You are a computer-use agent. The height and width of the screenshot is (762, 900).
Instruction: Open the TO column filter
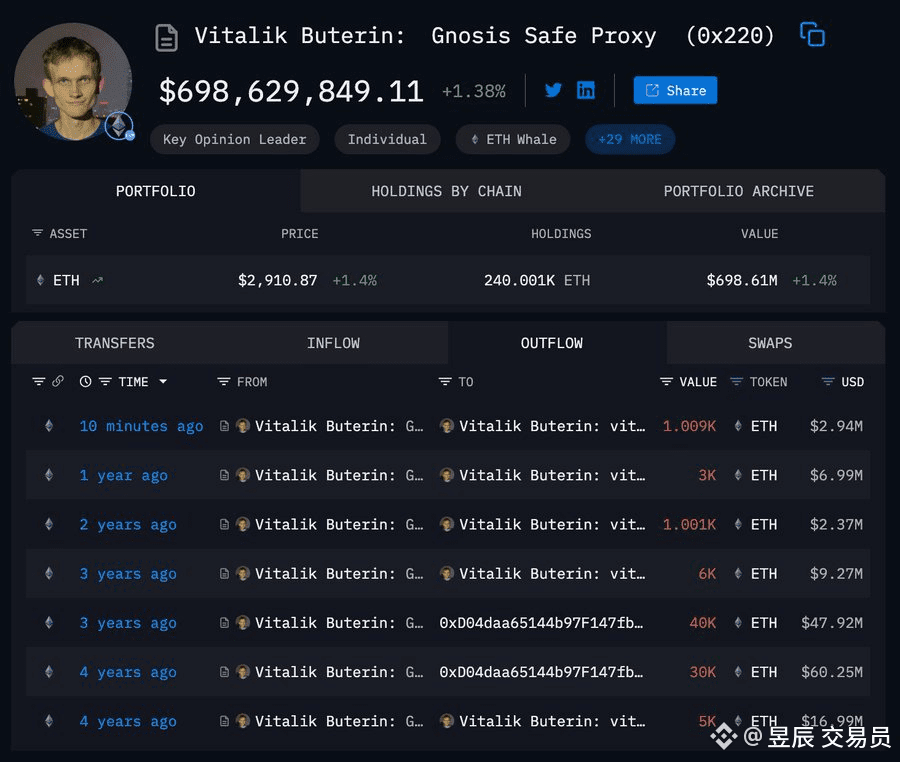click(x=445, y=382)
